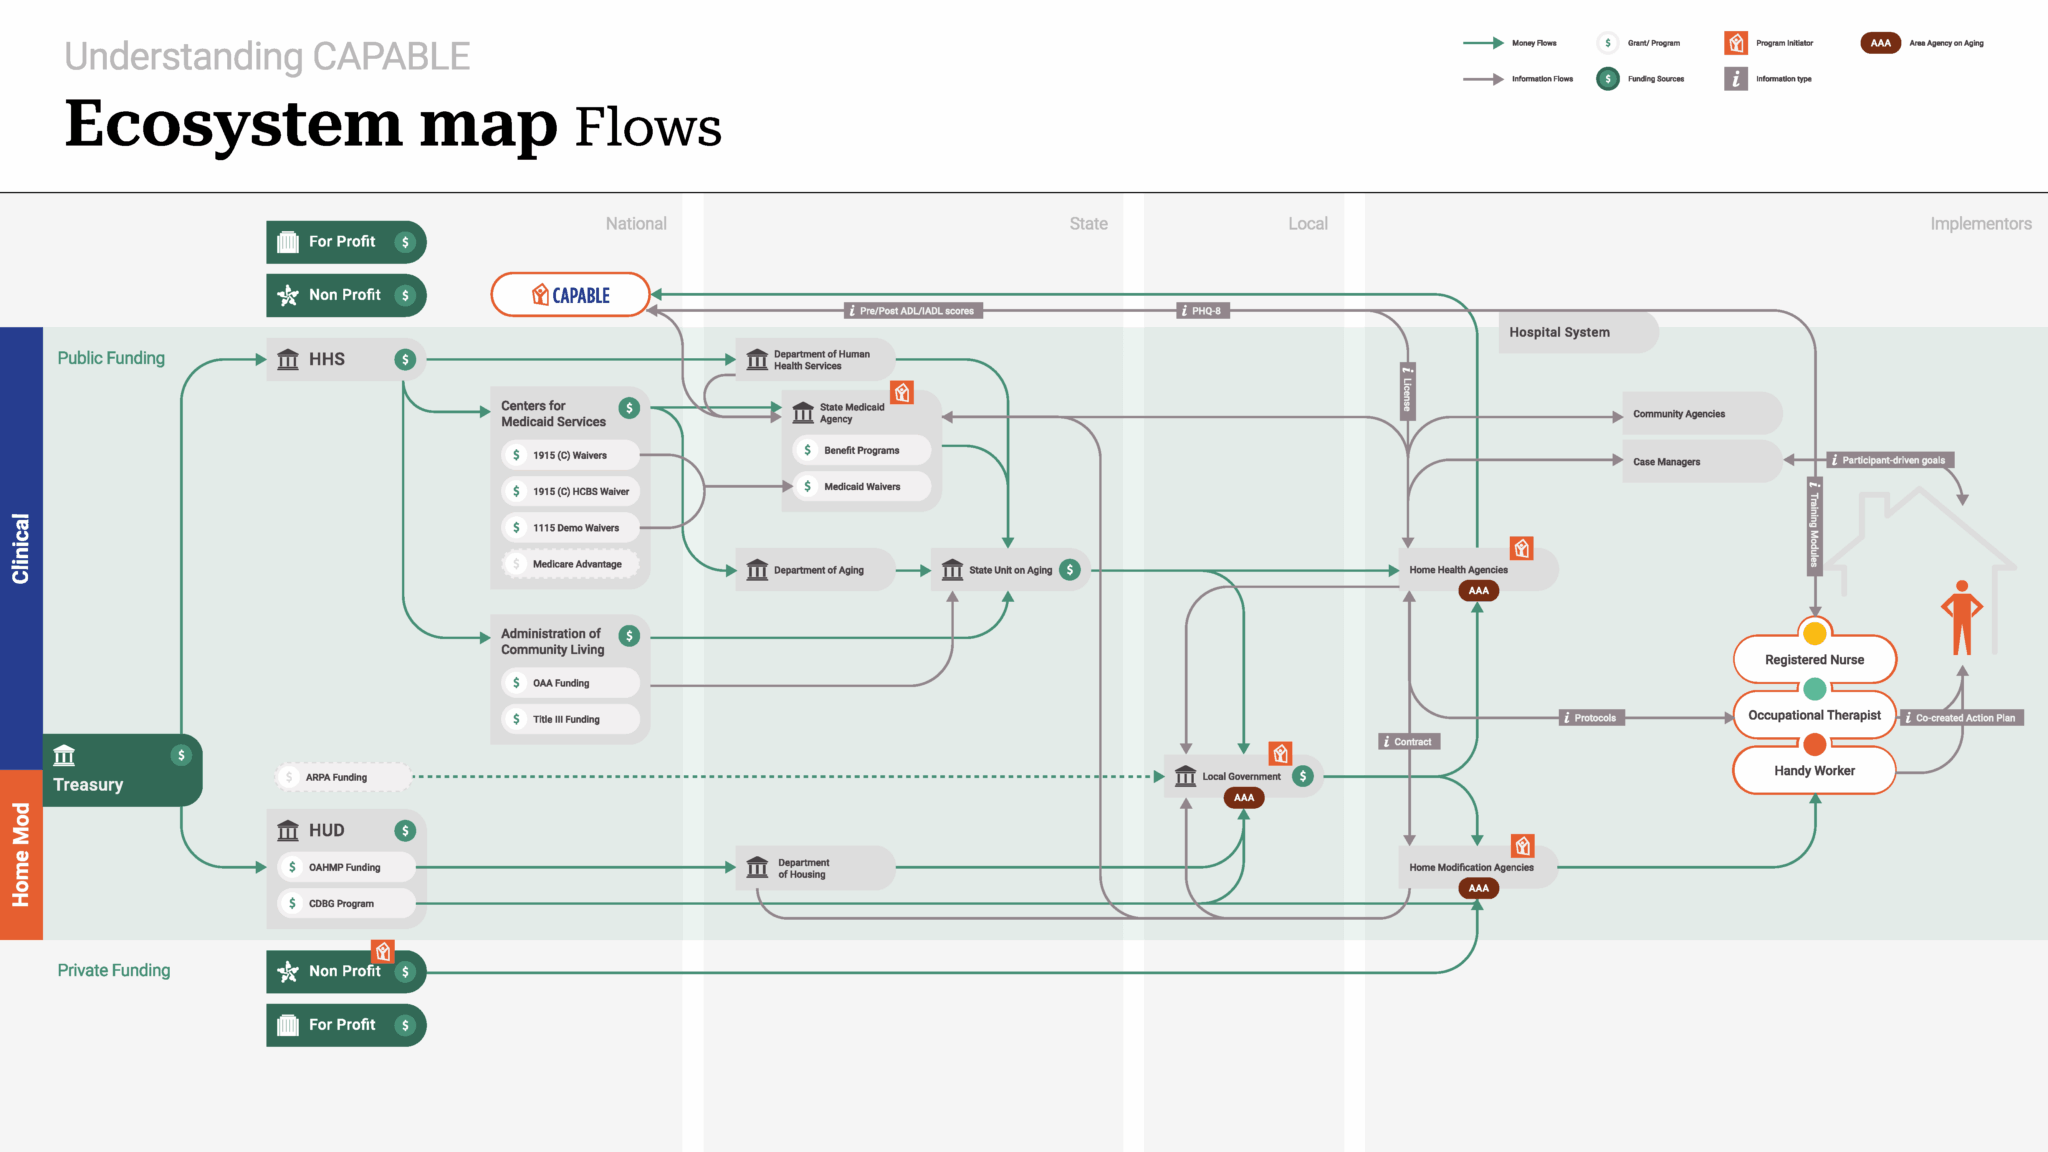Click the AAA badge under Home Health Agencies
Image resolution: width=2048 pixels, height=1152 pixels.
[1478, 591]
